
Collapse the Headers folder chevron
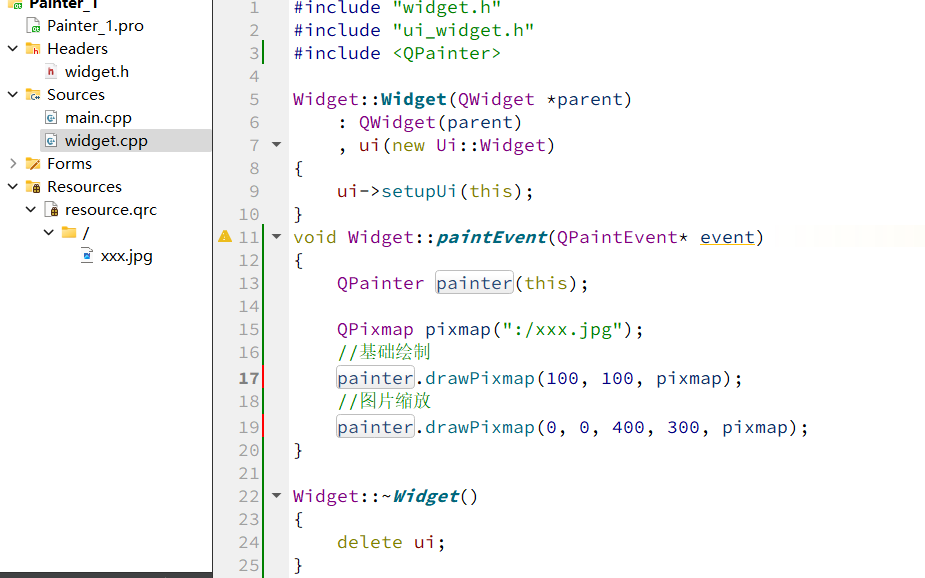click(13, 48)
